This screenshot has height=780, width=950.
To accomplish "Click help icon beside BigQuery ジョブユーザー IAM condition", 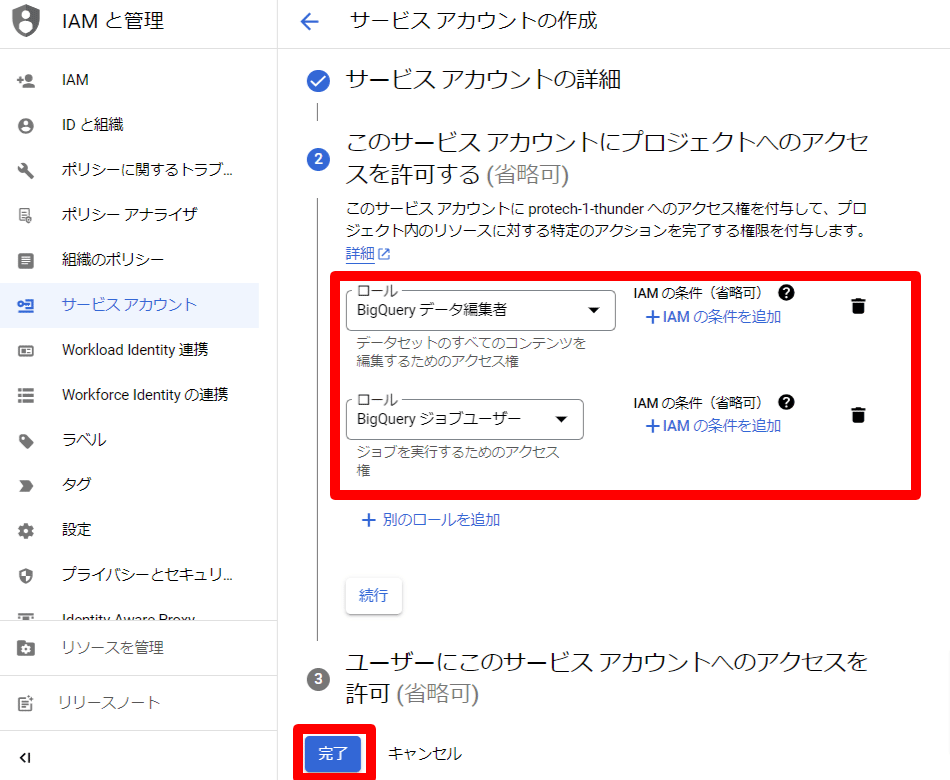I will 786,402.
